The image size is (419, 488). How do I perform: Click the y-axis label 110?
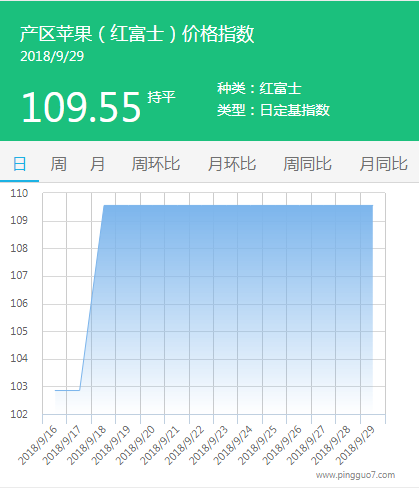pyautogui.click(x=19, y=193)
